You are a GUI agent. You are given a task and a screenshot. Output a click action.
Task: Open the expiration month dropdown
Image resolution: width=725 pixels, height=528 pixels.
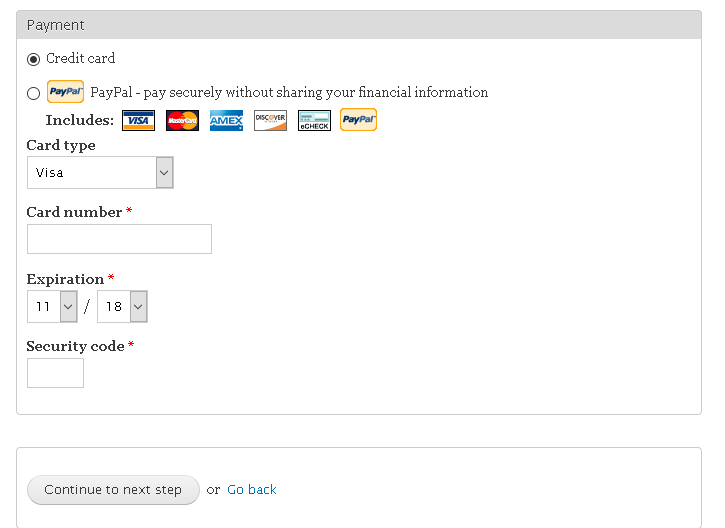pos(52,307)
